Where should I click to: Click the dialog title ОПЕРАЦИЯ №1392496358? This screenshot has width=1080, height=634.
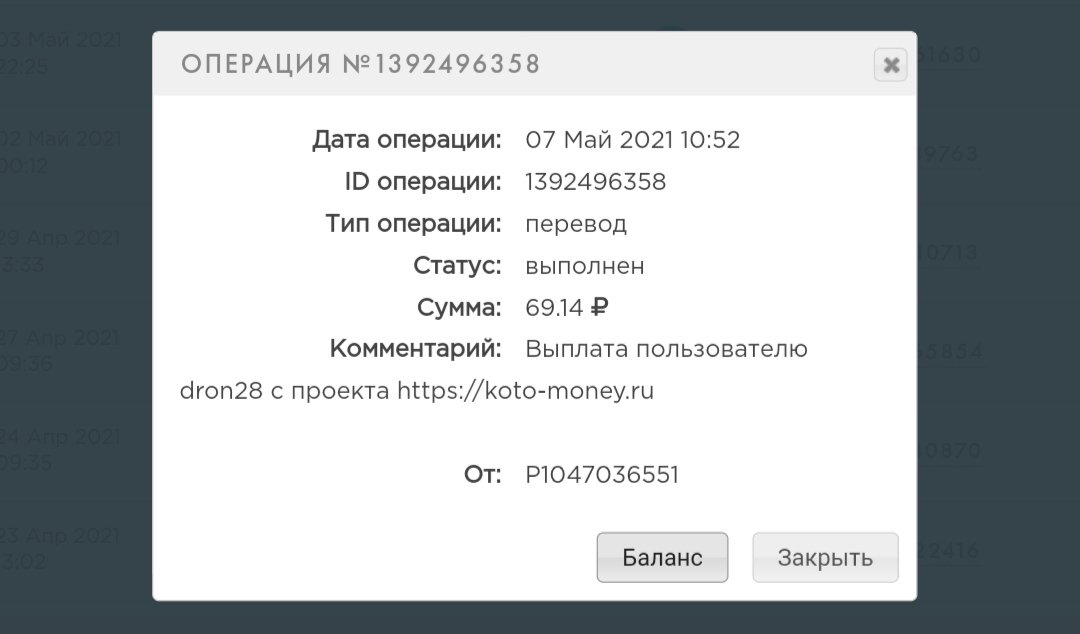(360, 64)
